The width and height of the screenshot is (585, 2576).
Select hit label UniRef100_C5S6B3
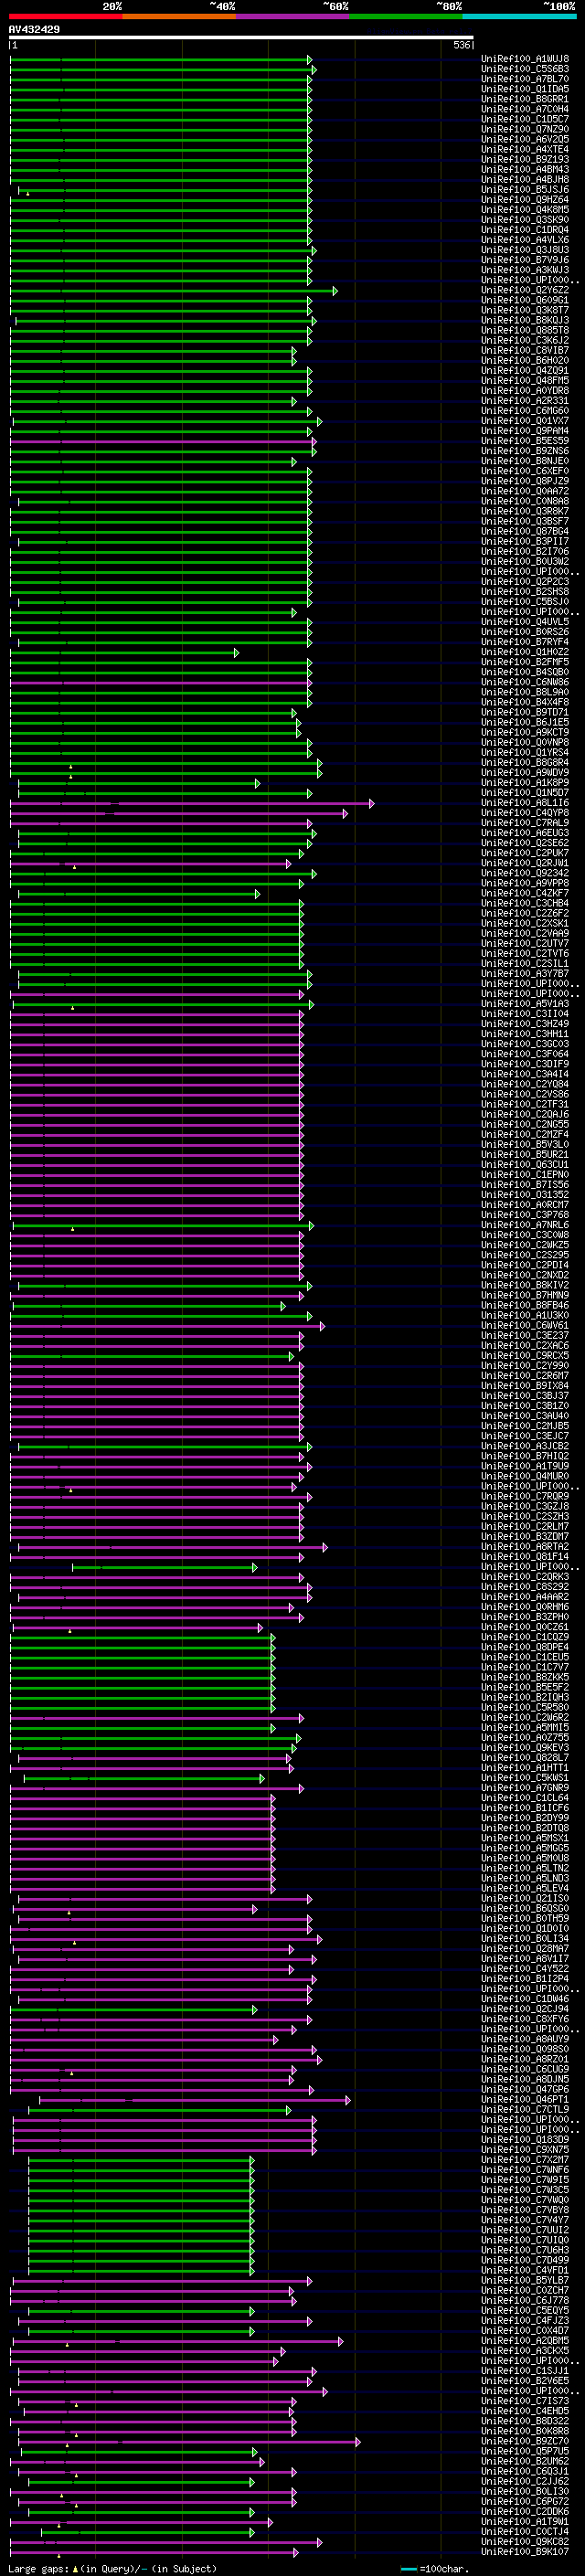pos(525,69)
